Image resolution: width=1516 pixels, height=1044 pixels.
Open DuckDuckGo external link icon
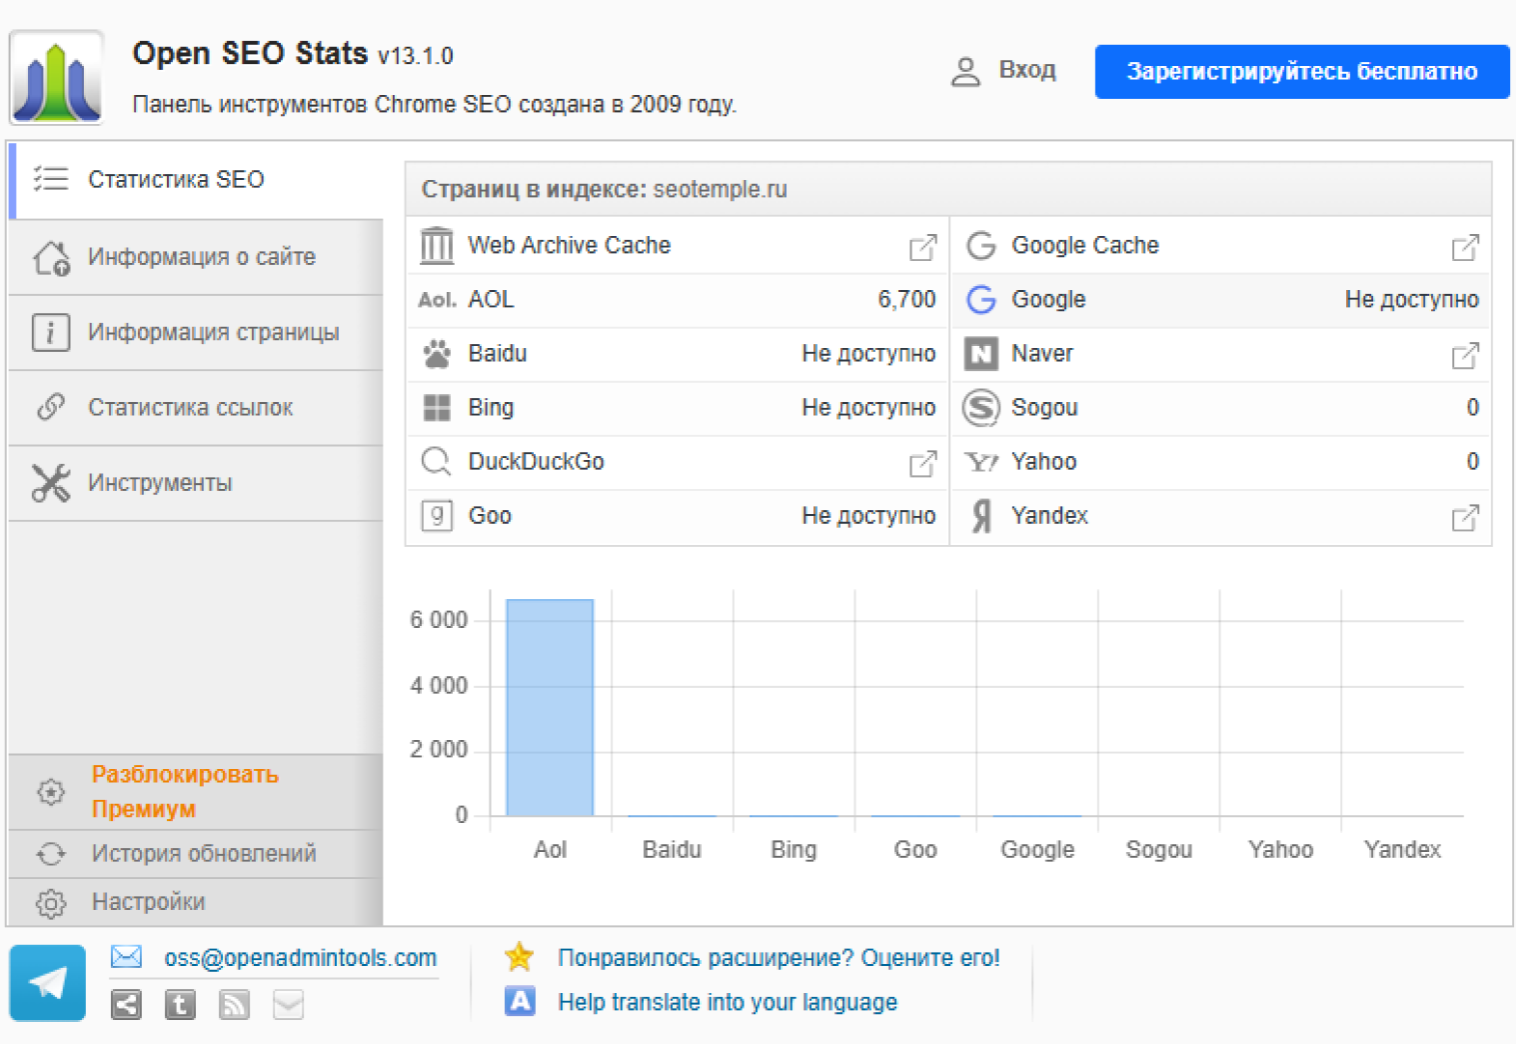pyautogui.click(x=923, y=463)
